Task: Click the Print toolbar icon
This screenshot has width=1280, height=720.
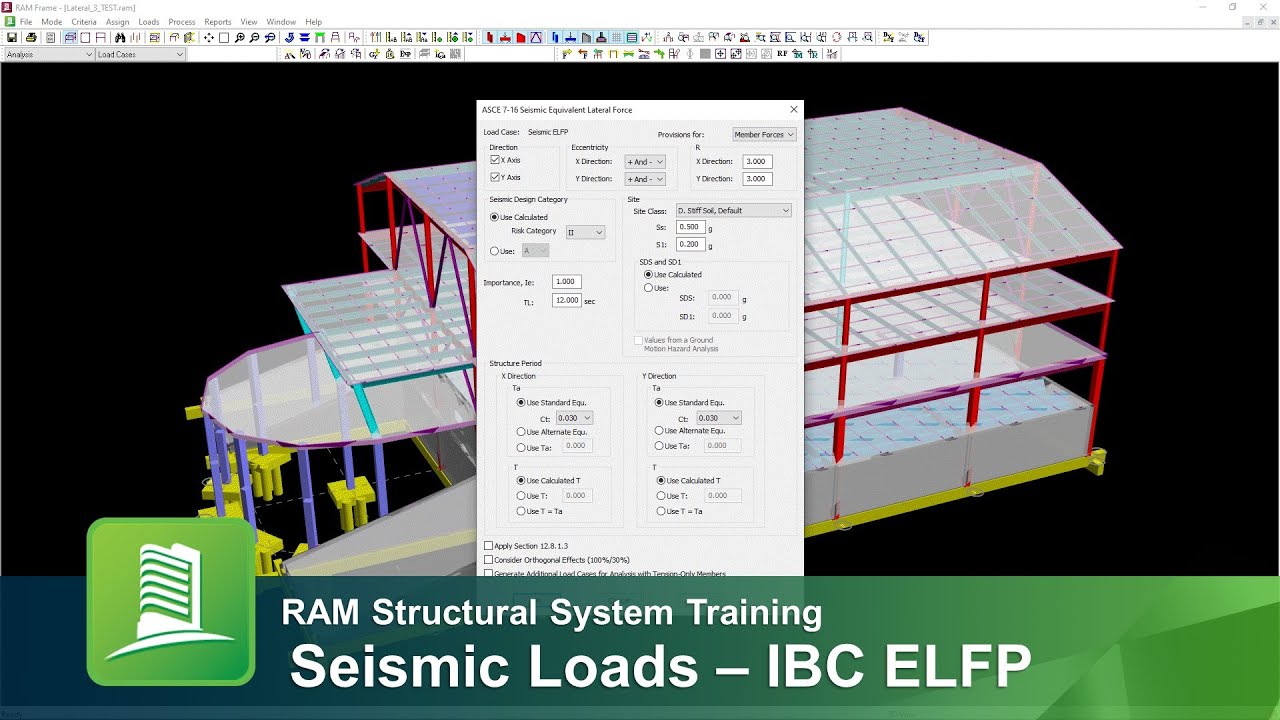Action: [31, 38]
